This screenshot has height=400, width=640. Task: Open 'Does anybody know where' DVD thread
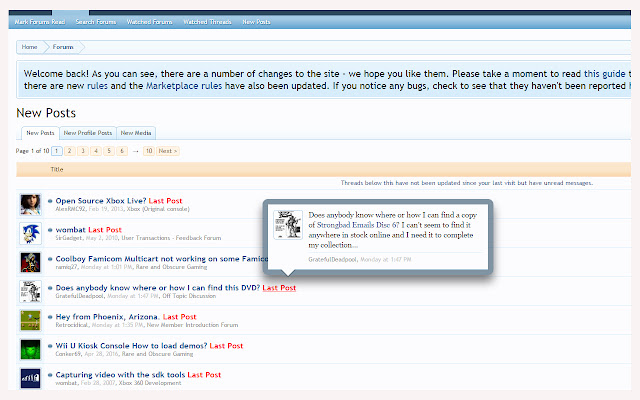pos(158,288)
